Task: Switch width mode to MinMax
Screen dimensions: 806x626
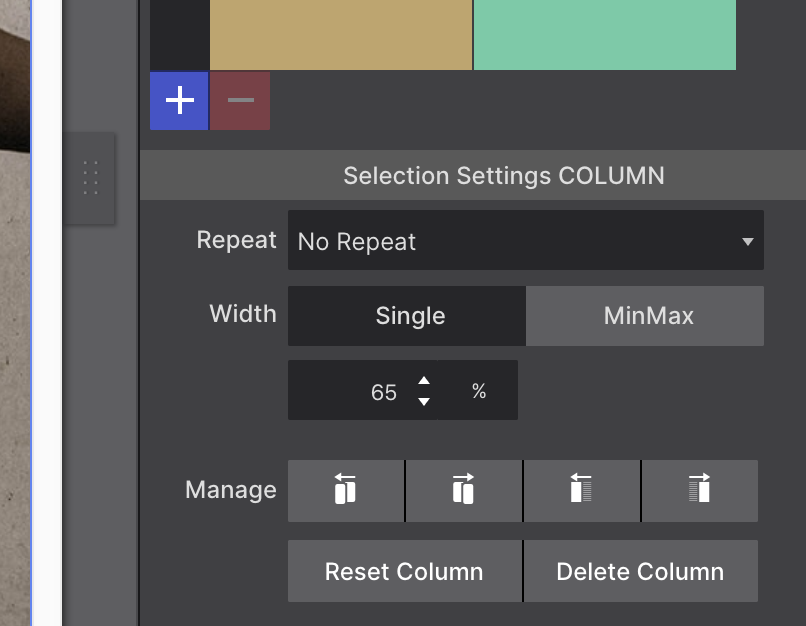Action: click(x=645, y=316)
